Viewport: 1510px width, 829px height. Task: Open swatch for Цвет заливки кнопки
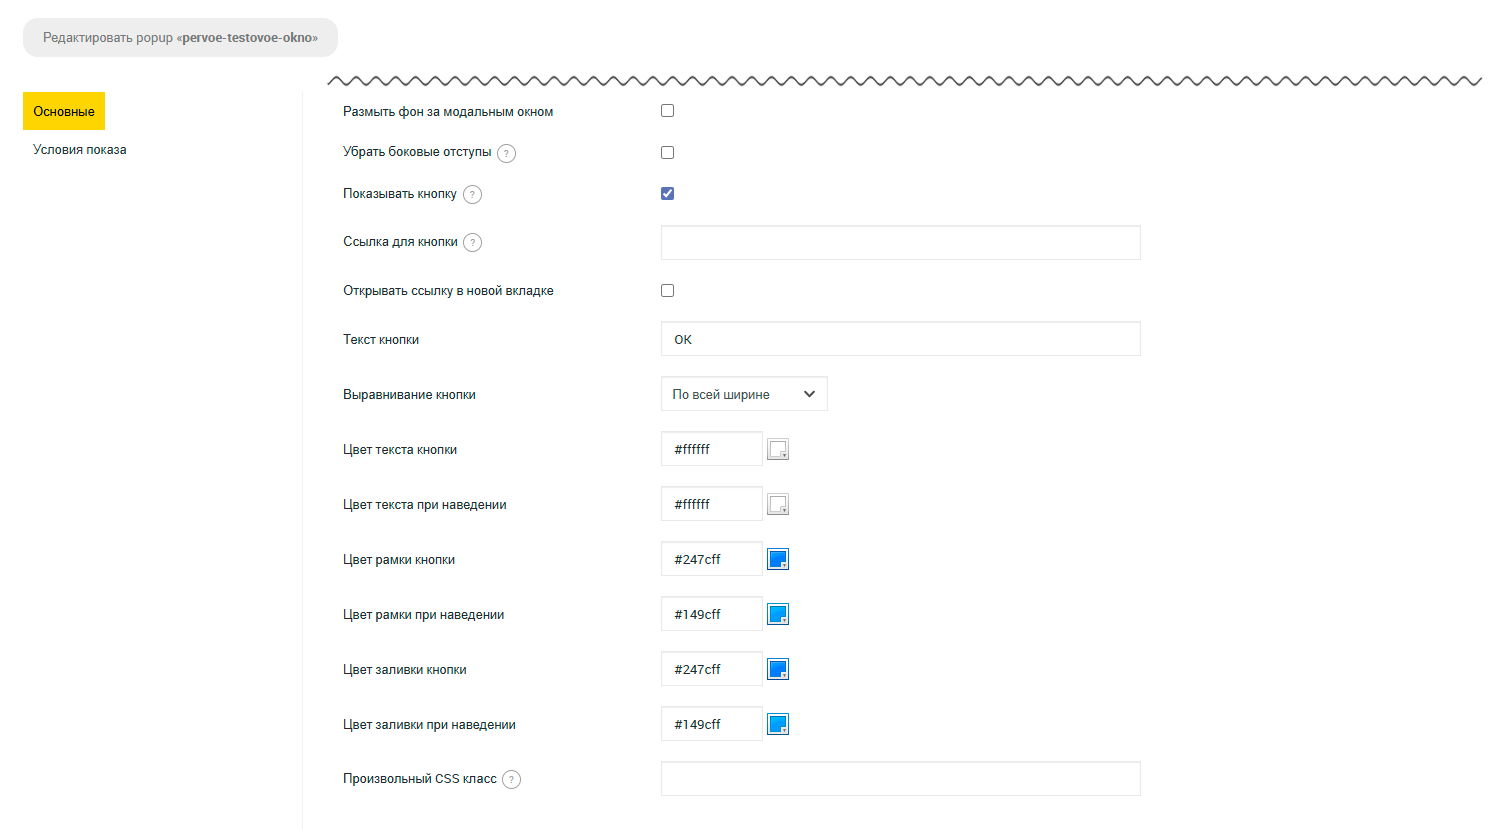tap(778, 670)
